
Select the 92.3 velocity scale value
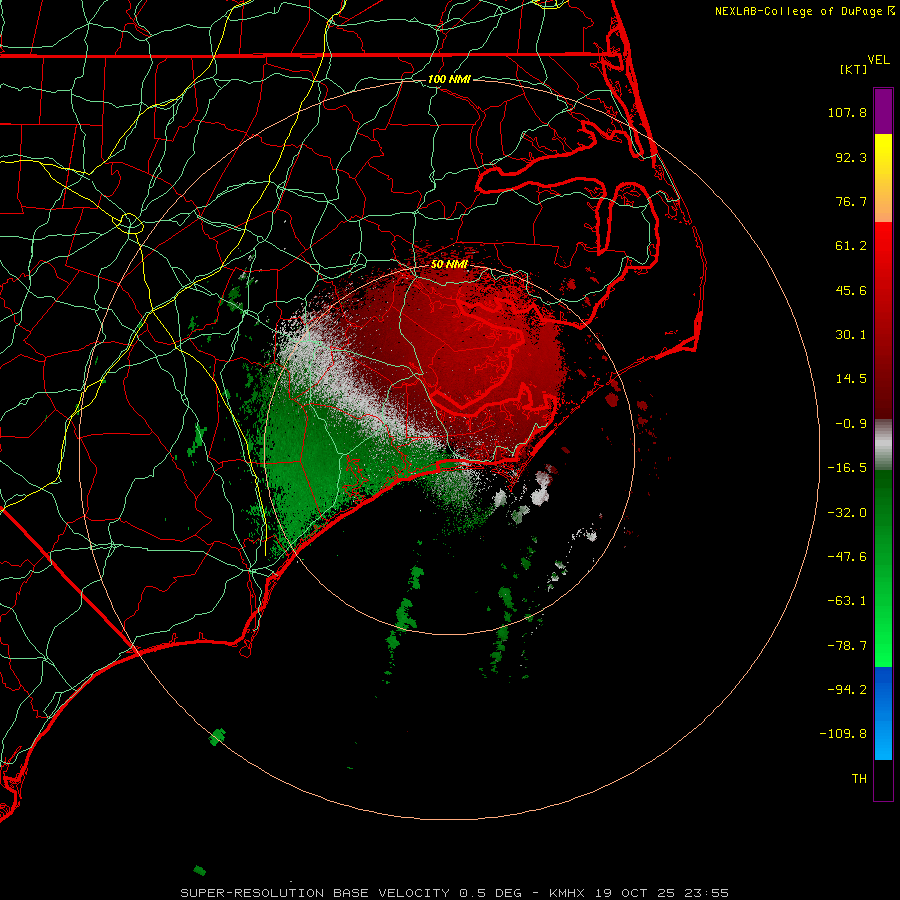(851, 157)
